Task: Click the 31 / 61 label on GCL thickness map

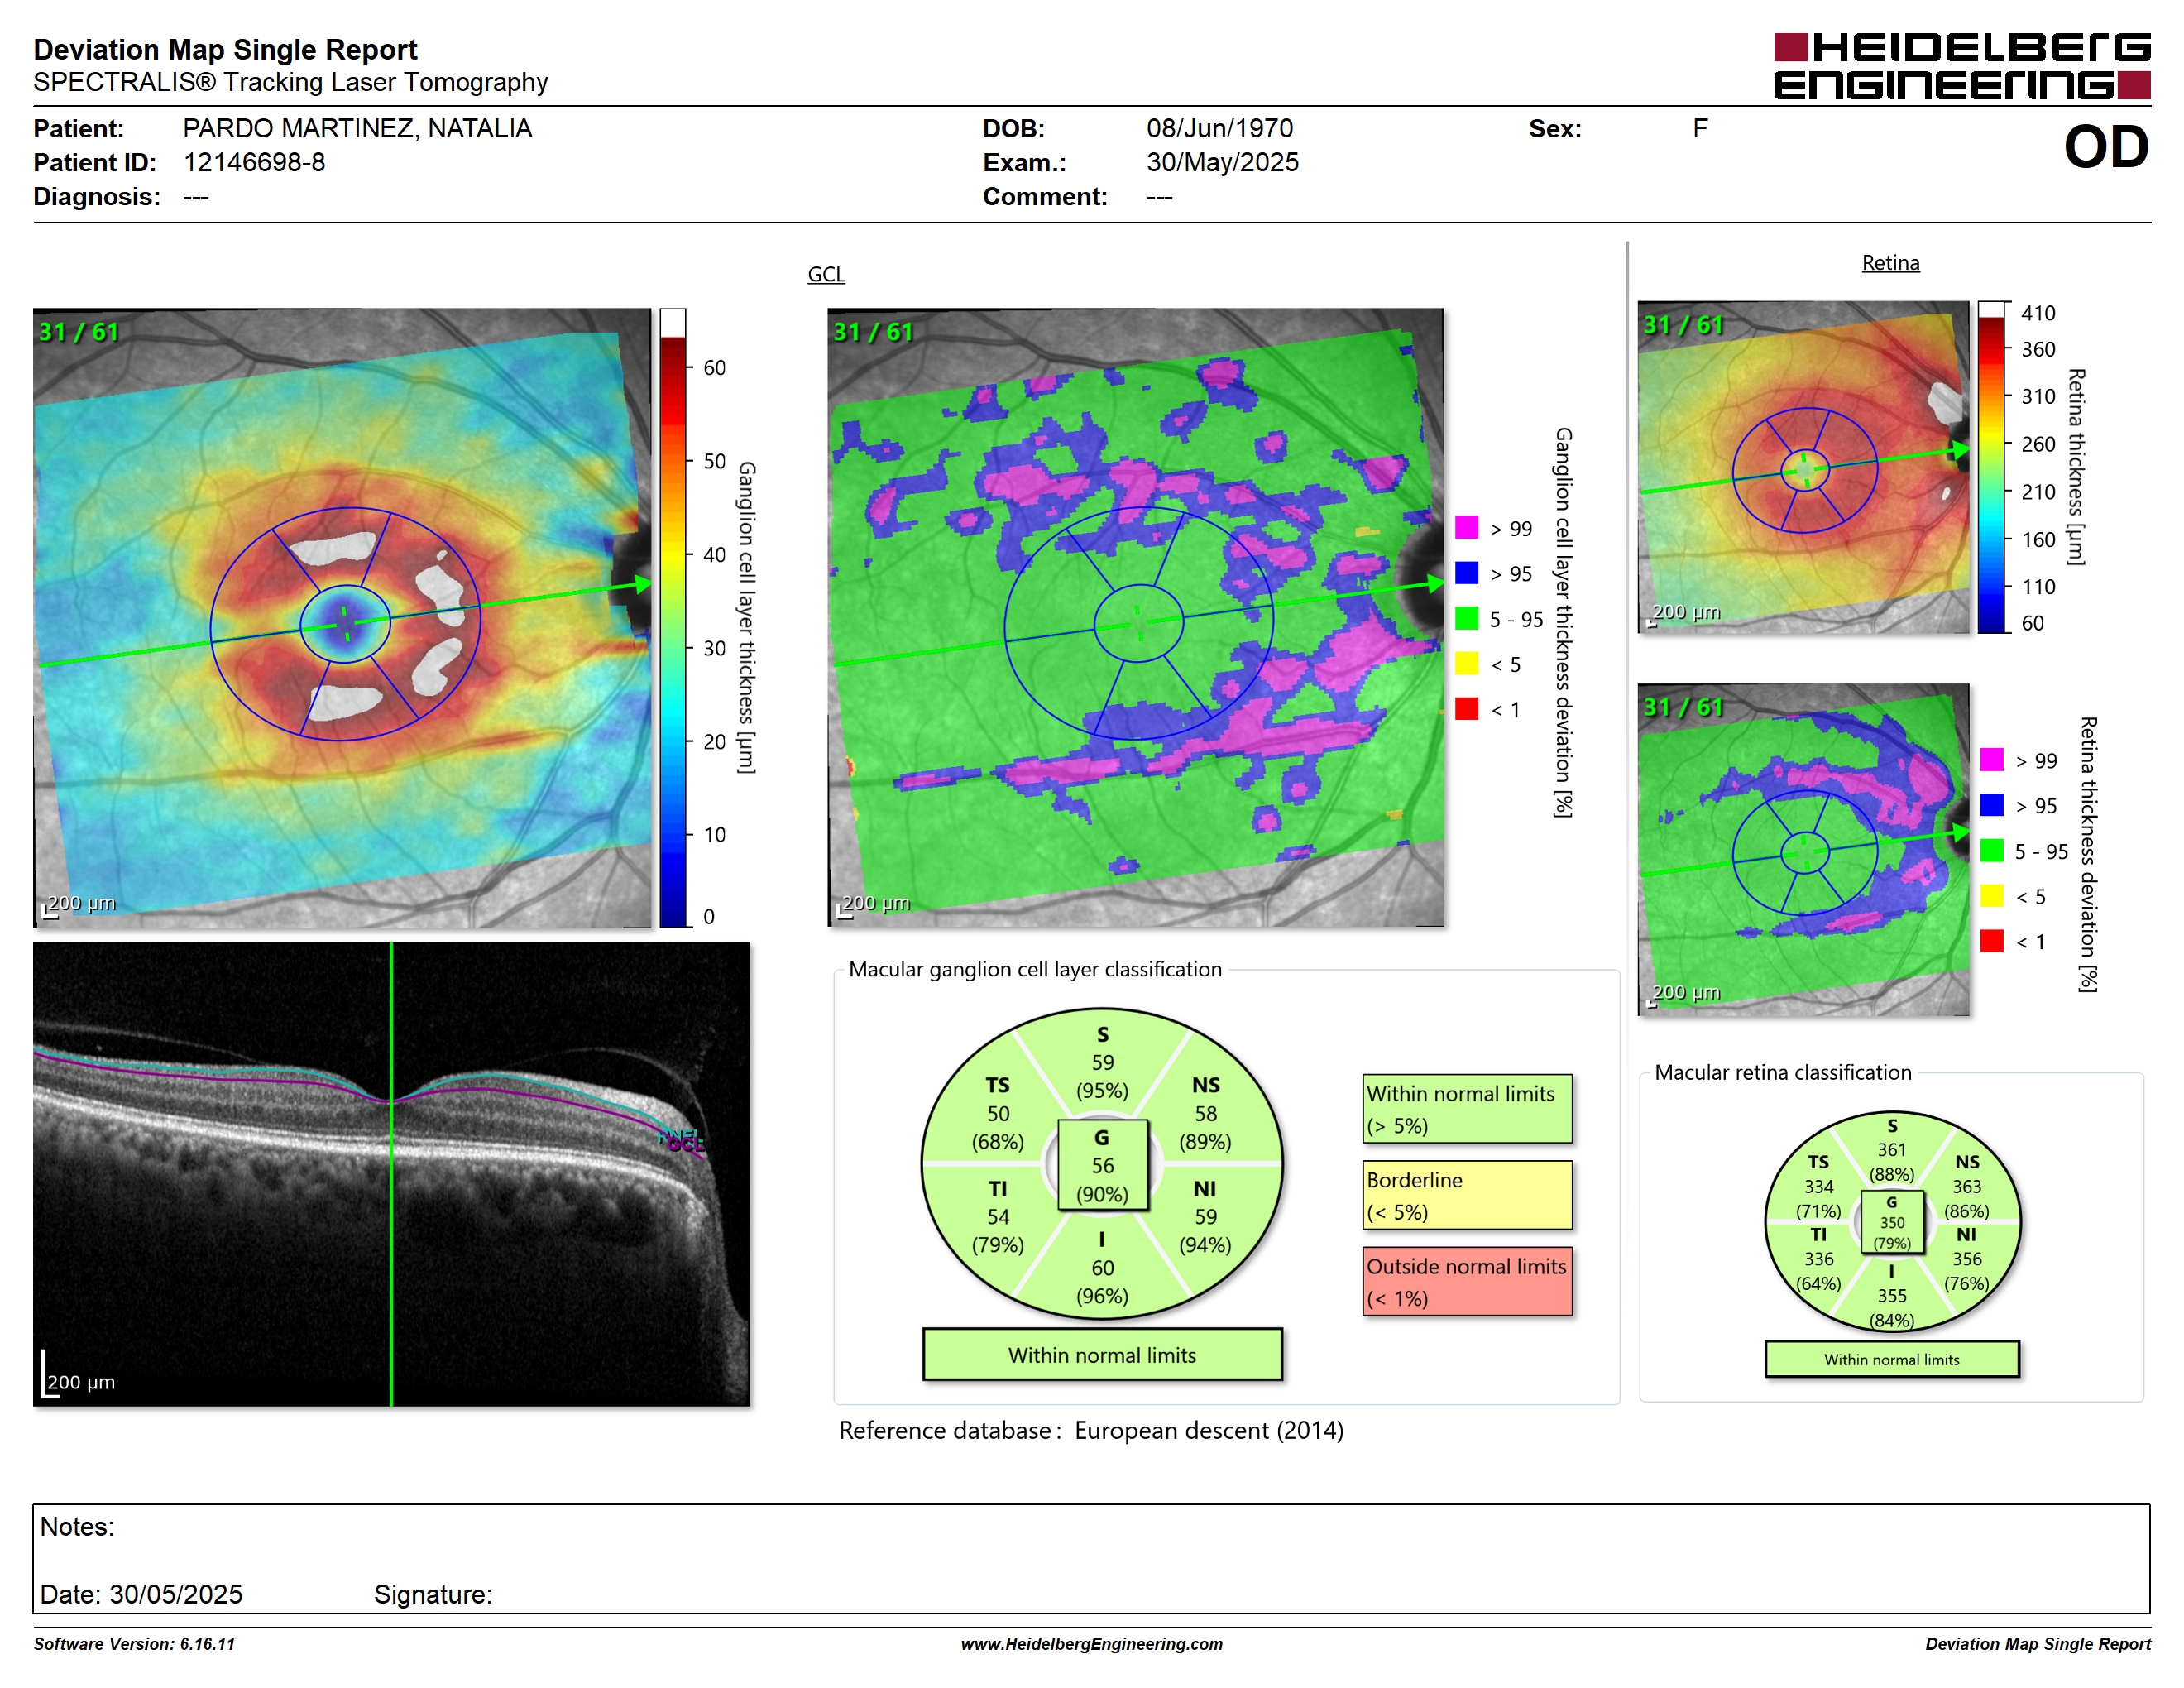Action: coord(78,332)
